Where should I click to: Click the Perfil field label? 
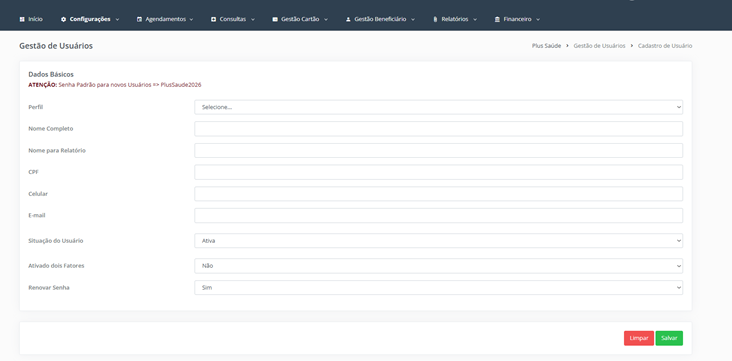tap(36, 107)
